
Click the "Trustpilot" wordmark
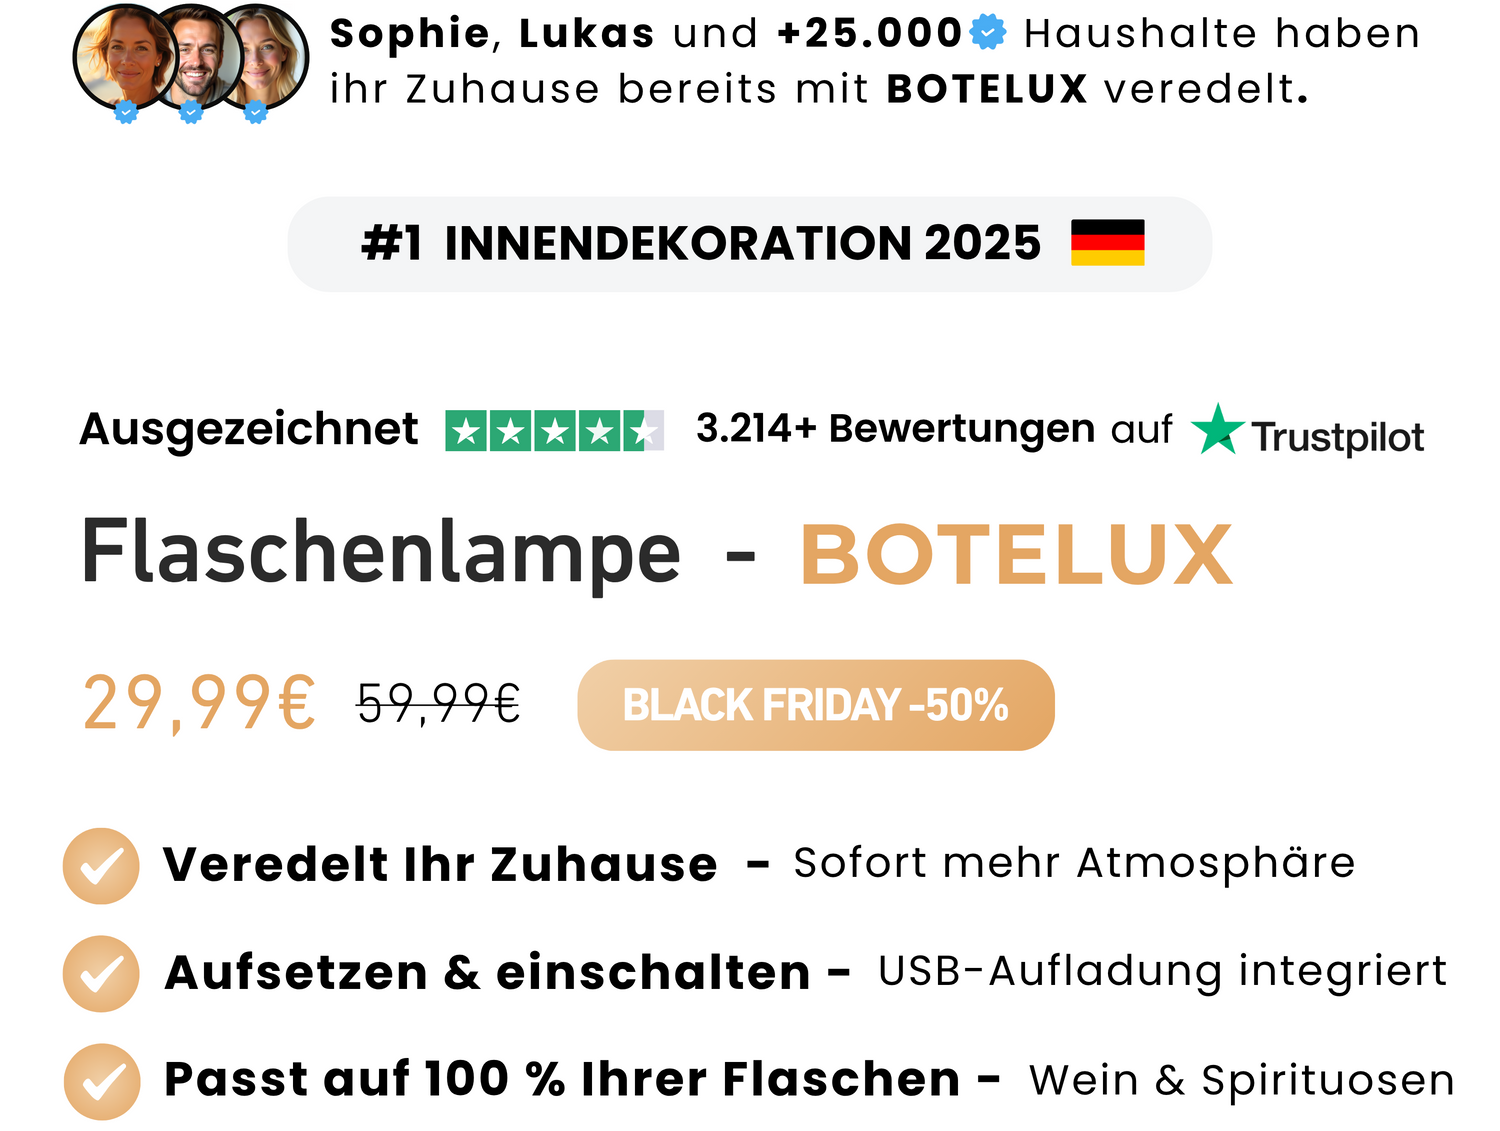click(x=1337, y=438)
